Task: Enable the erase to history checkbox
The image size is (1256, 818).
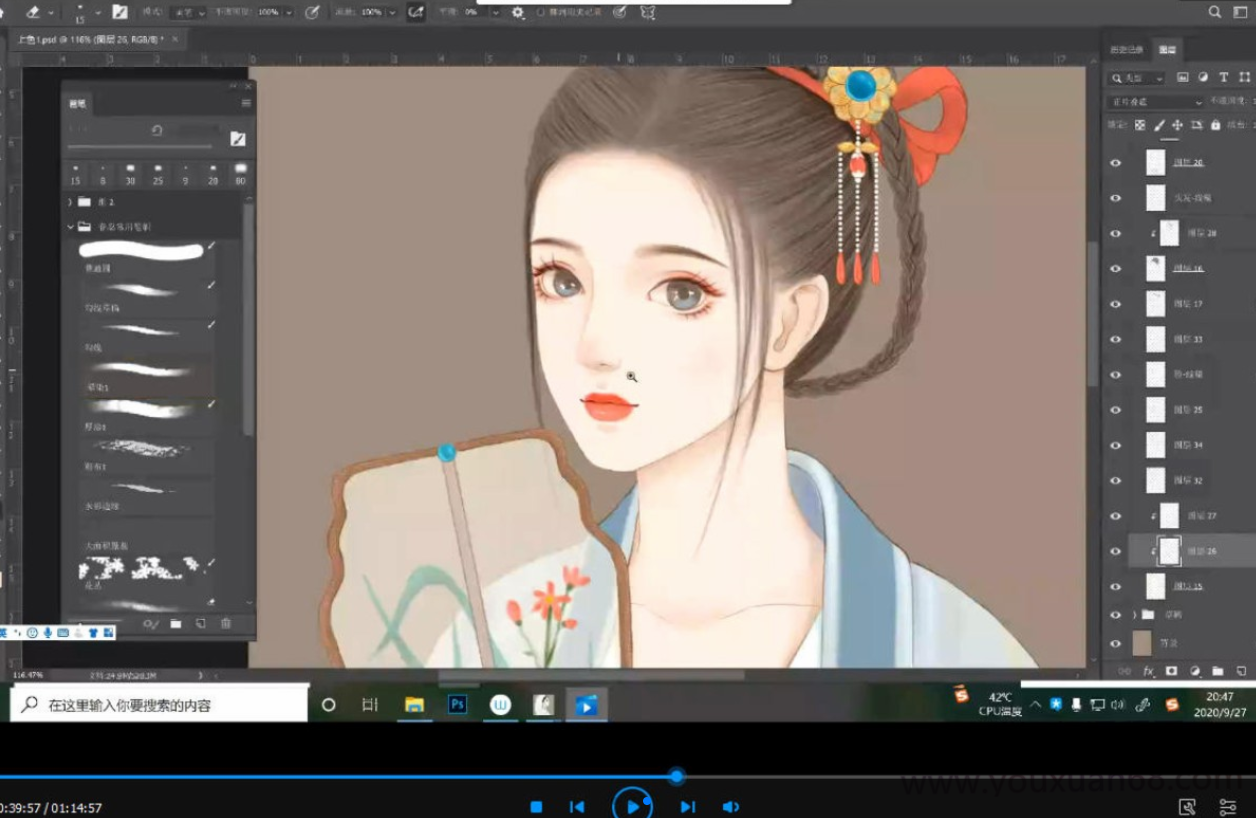Action: [x=541, y=13]
